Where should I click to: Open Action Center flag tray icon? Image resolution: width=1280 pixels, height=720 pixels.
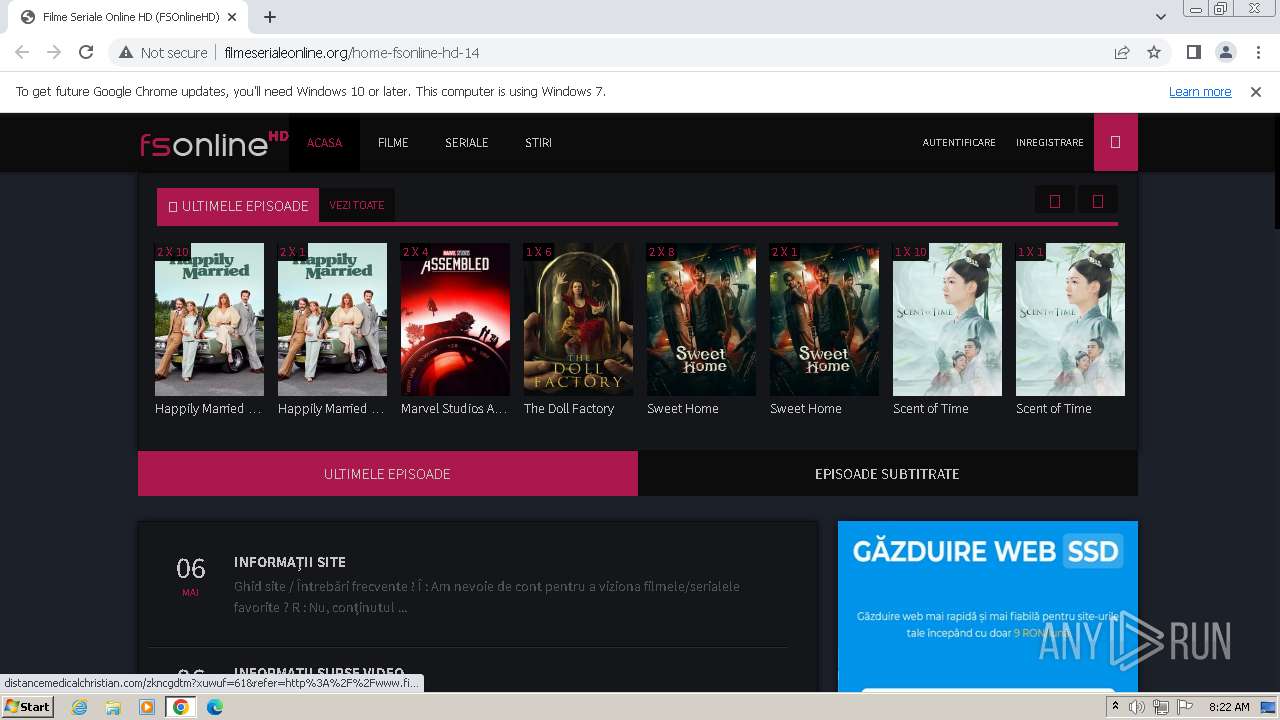click(1185, 707)
